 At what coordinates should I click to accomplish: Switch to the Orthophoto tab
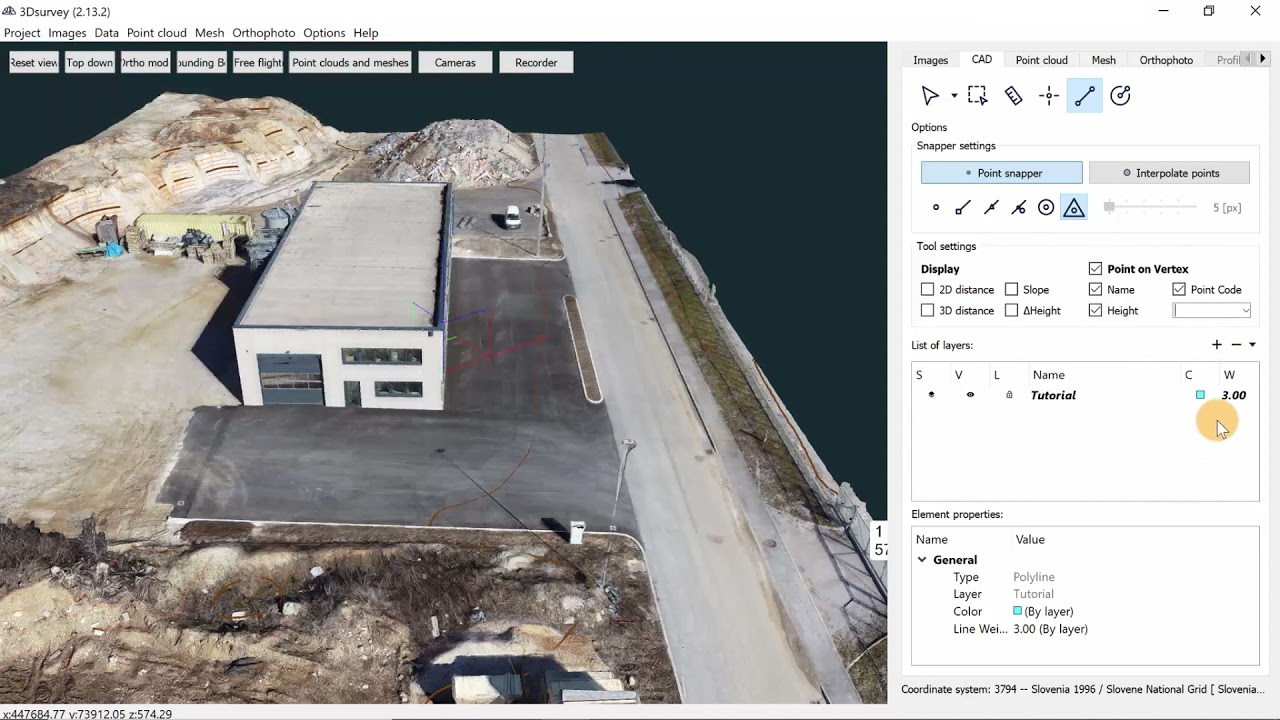[x=1166, y=60]
